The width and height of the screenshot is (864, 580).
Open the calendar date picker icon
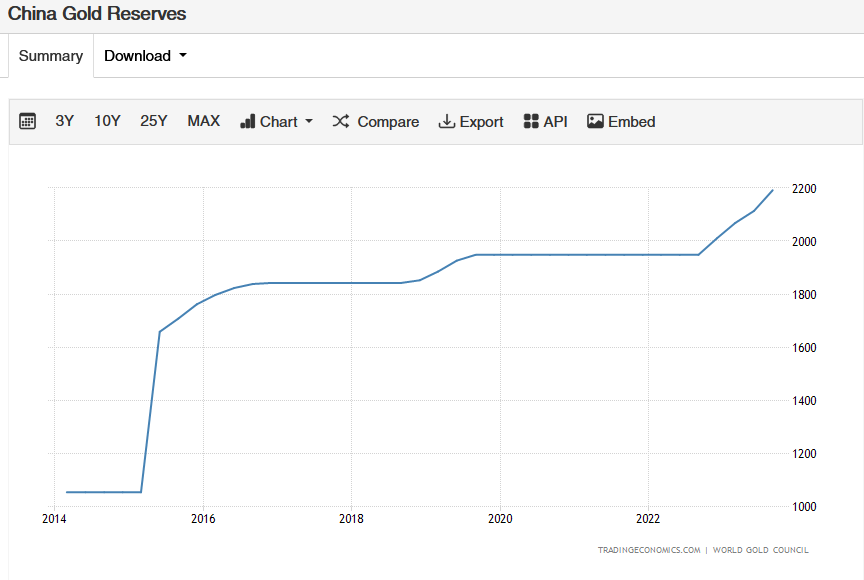click(x=28, y=121)
